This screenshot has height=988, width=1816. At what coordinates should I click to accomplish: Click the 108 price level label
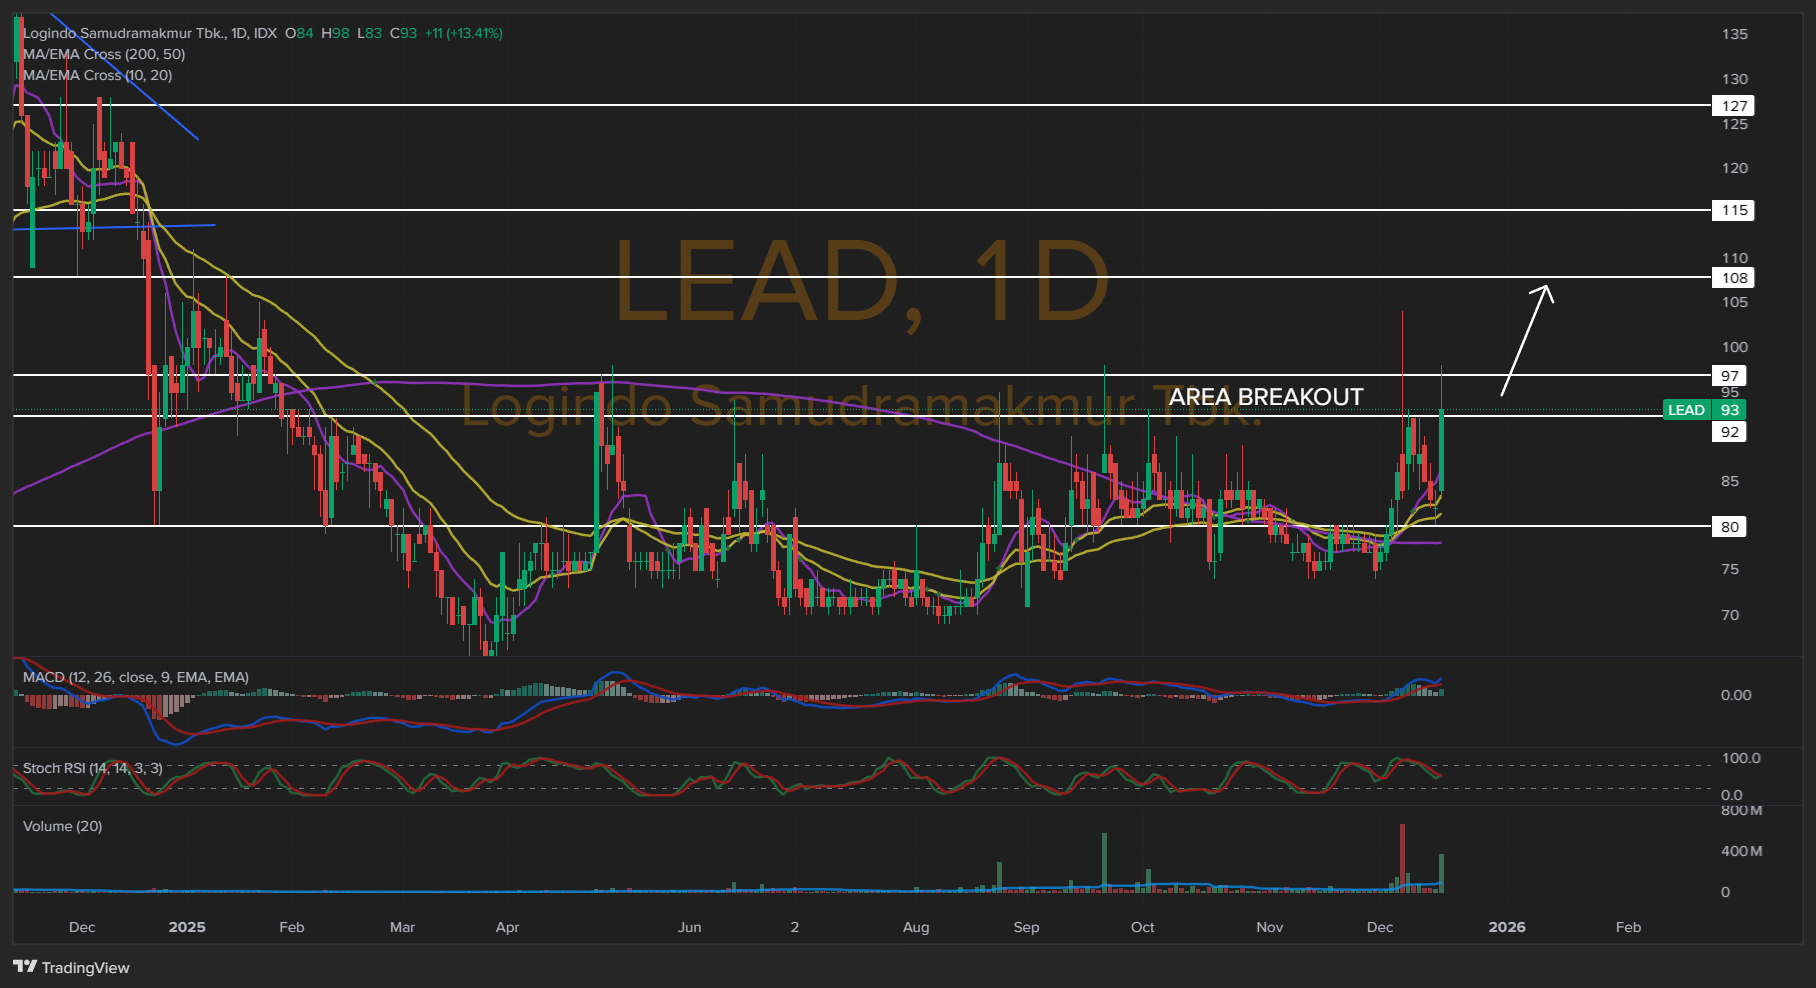click(x=1734, y=278)
